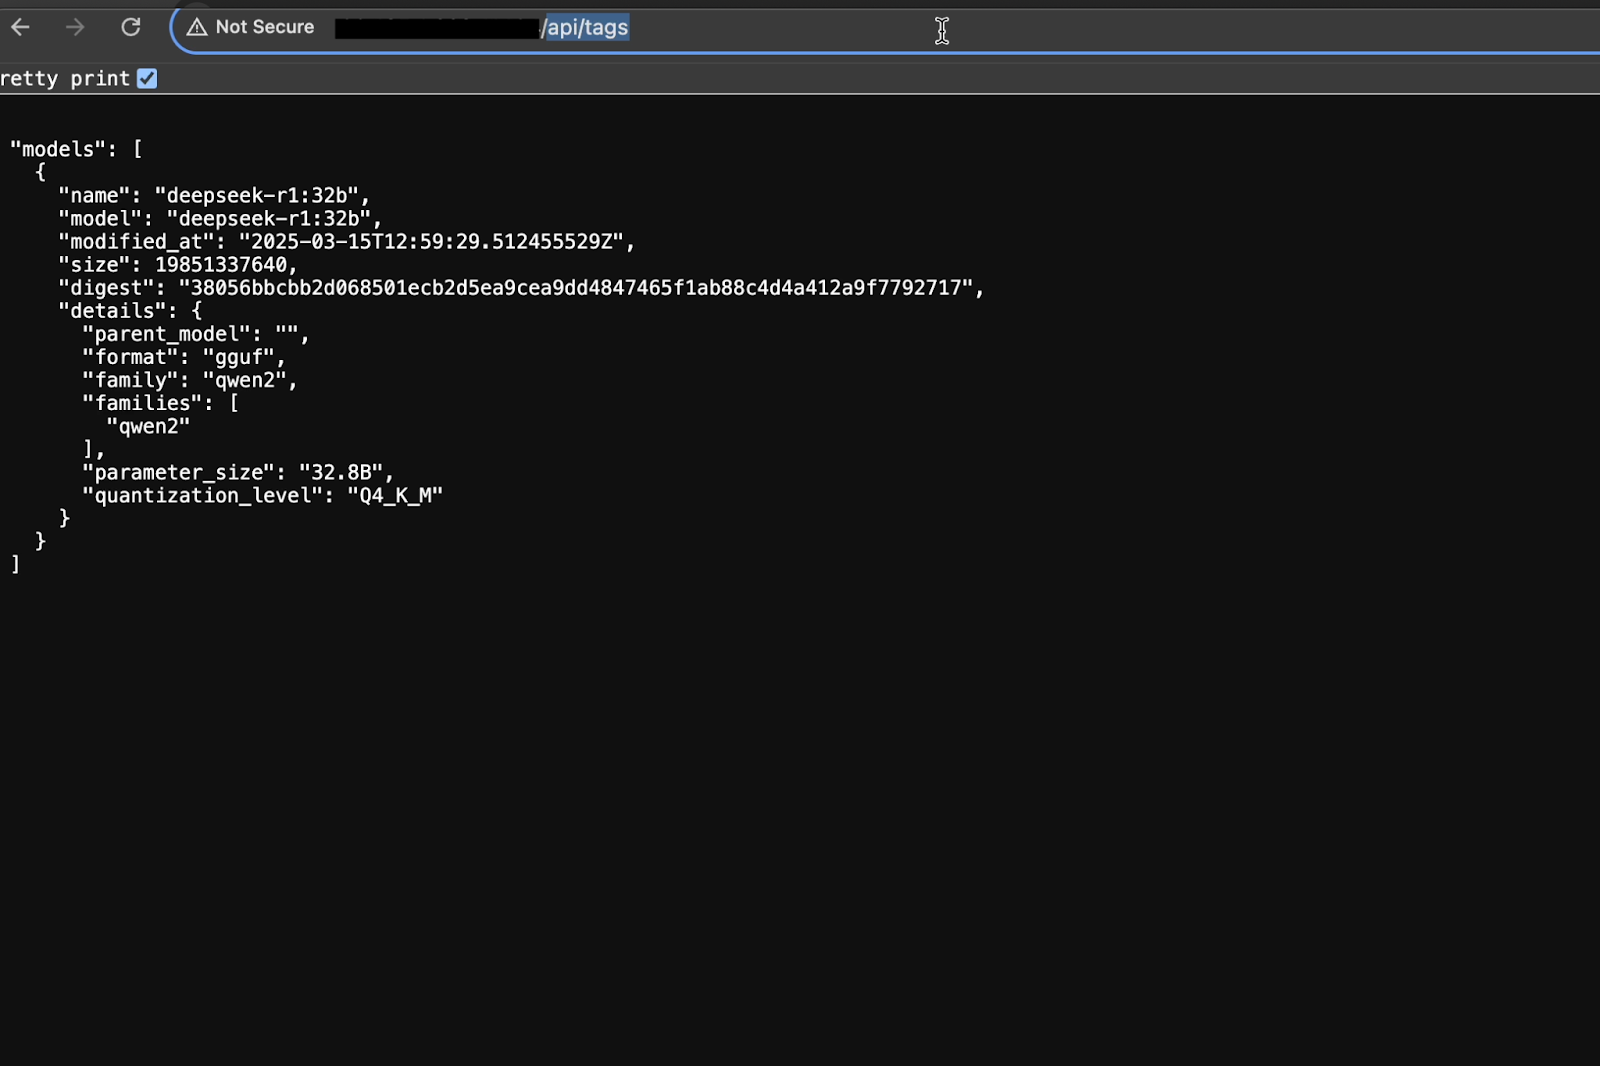
Task: Click the /api/tags path in address bar
Action: pos(585,27)
